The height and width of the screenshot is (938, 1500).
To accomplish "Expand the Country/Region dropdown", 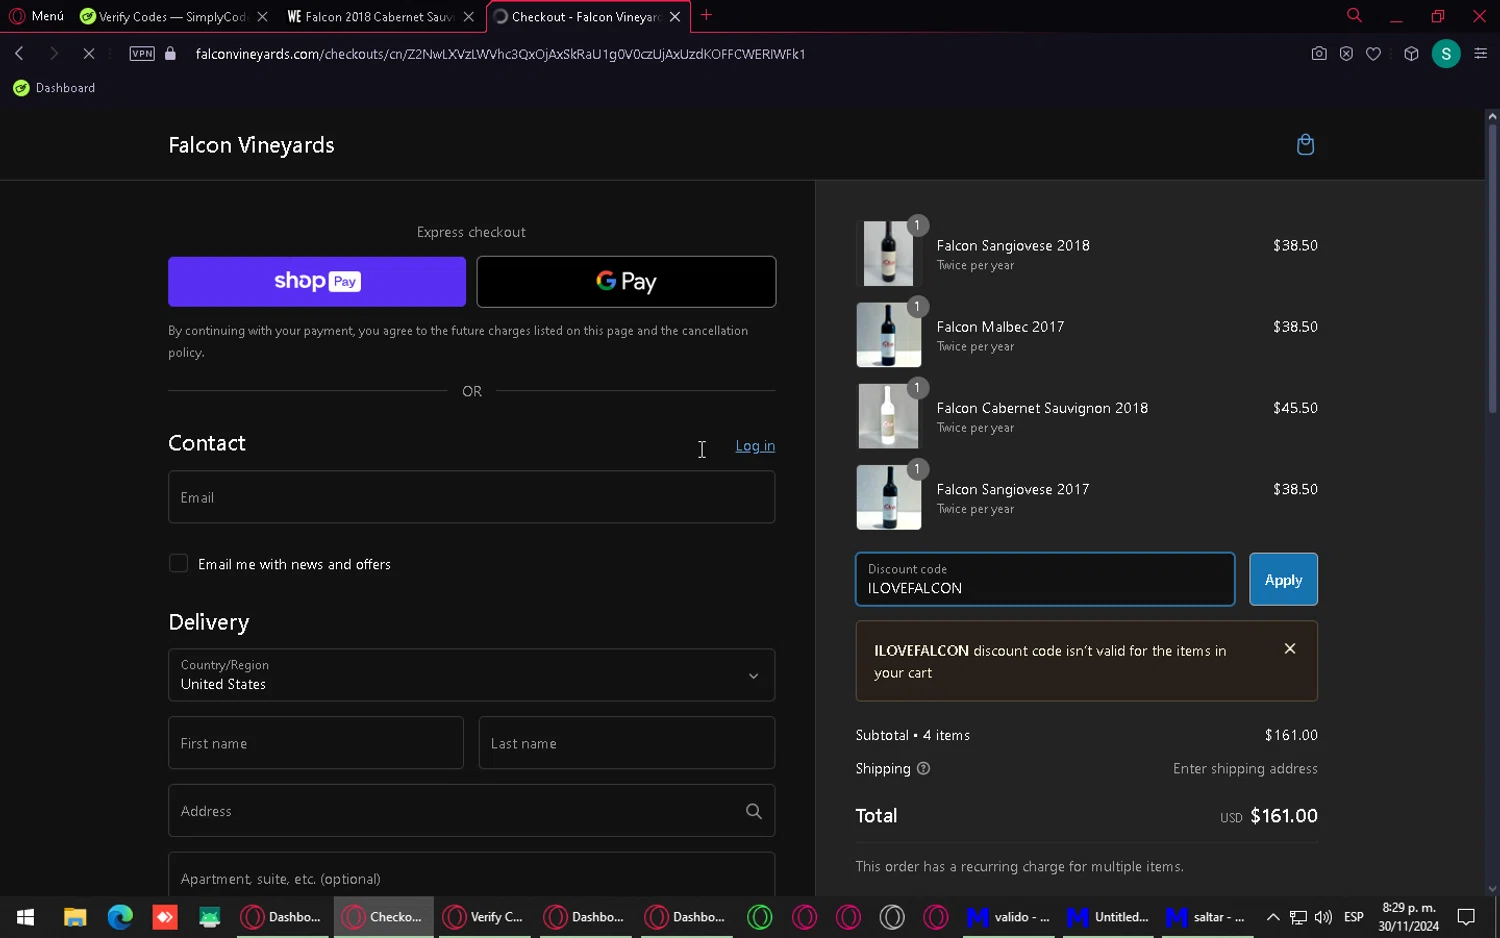I will click(471, 675).
